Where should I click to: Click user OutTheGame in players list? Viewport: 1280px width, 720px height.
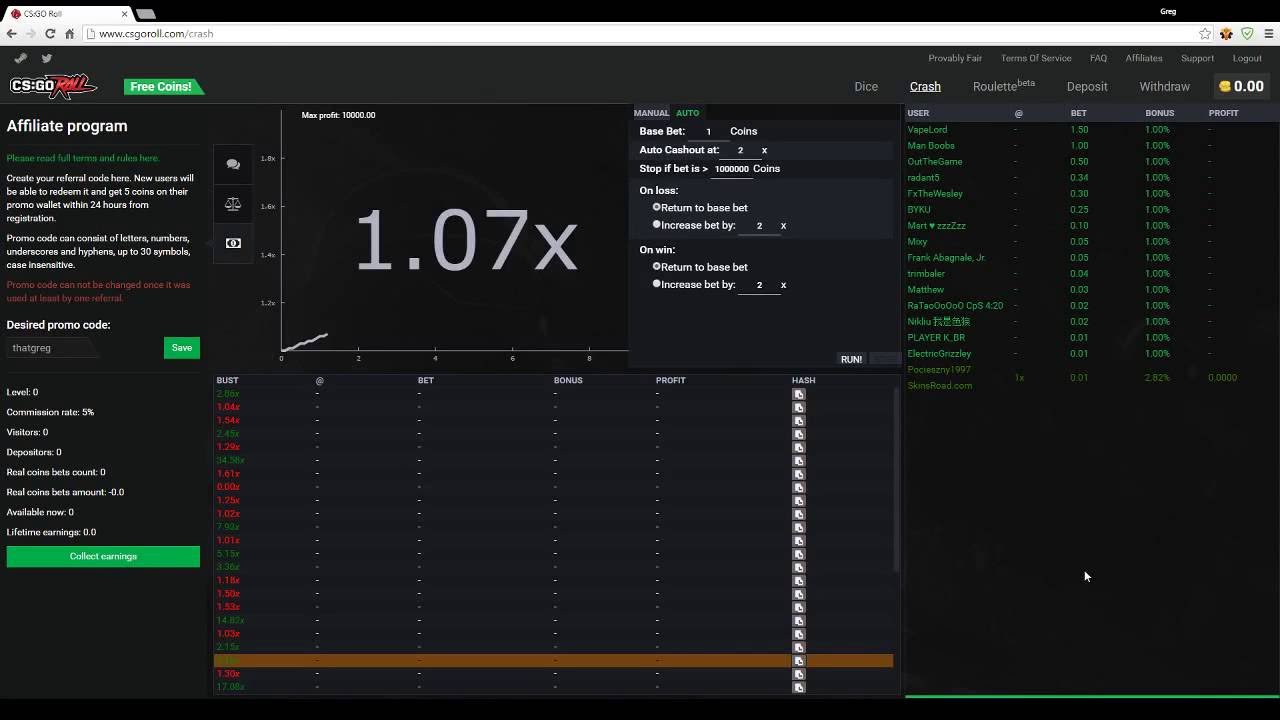(935, 161)
